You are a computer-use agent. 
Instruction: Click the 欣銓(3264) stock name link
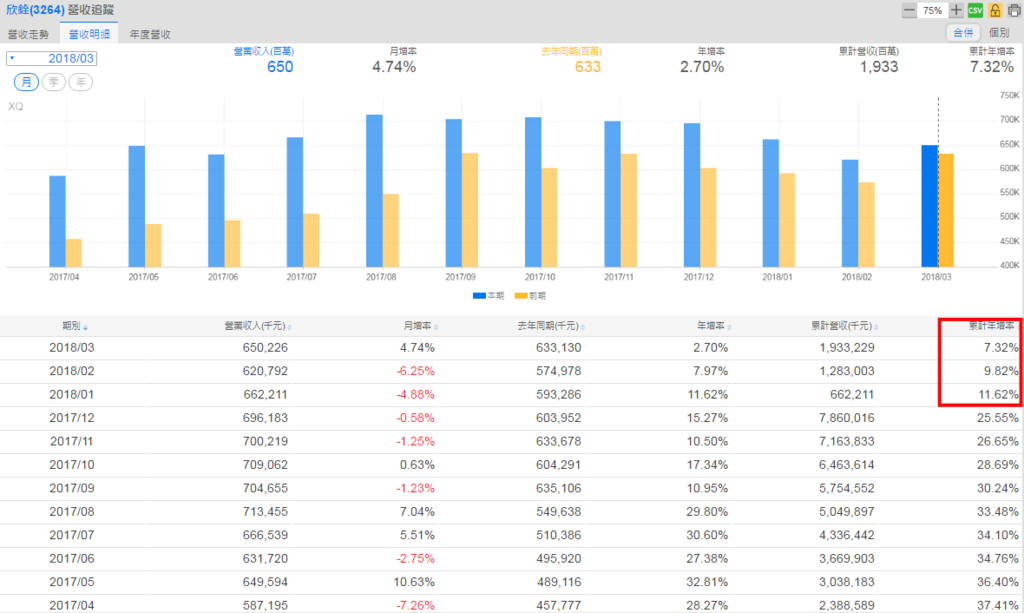coord(35,10)
